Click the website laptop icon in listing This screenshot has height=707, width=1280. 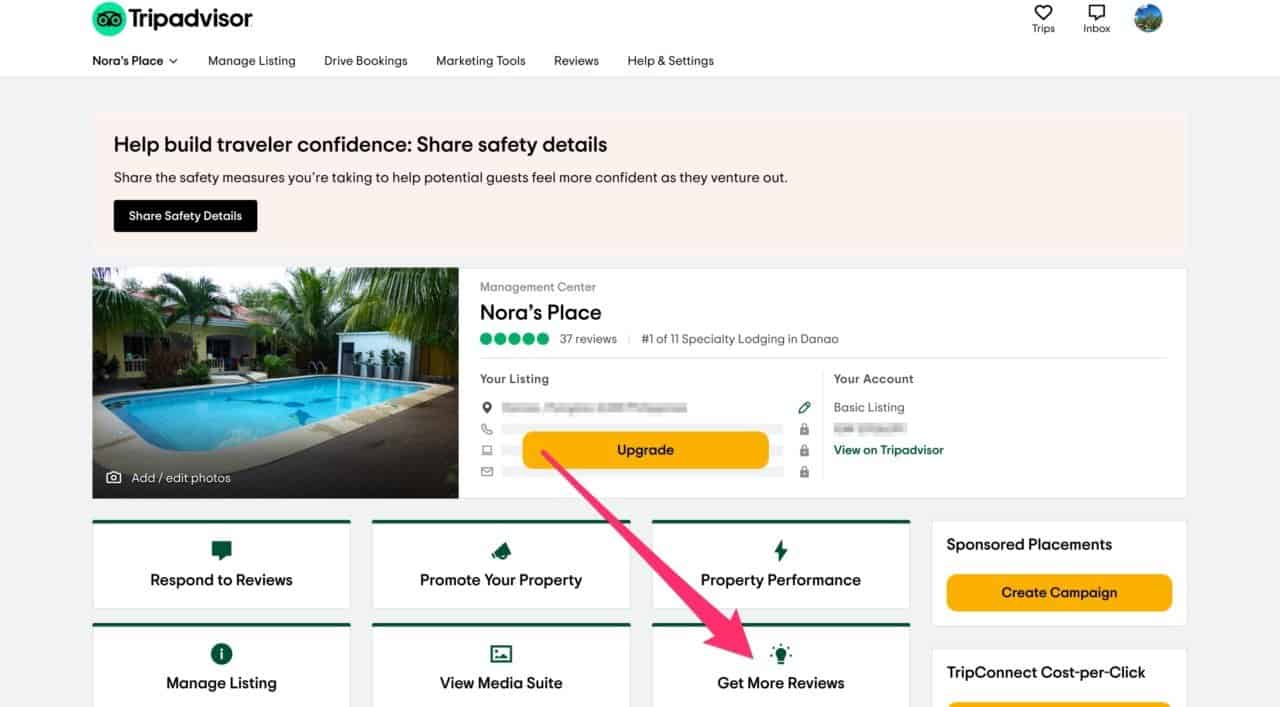pyautogui.click(x=487, y=451)
